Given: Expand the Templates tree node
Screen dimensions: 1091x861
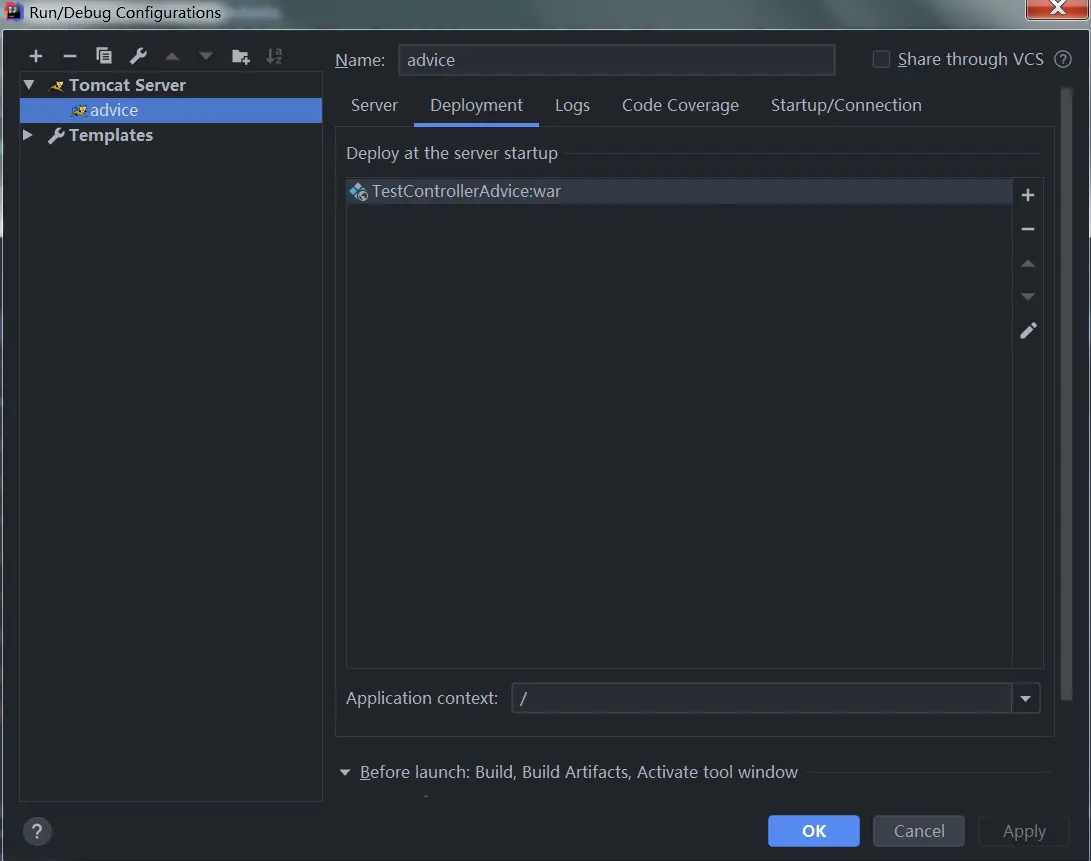Looking at the screenshot, I should (28, 135).
